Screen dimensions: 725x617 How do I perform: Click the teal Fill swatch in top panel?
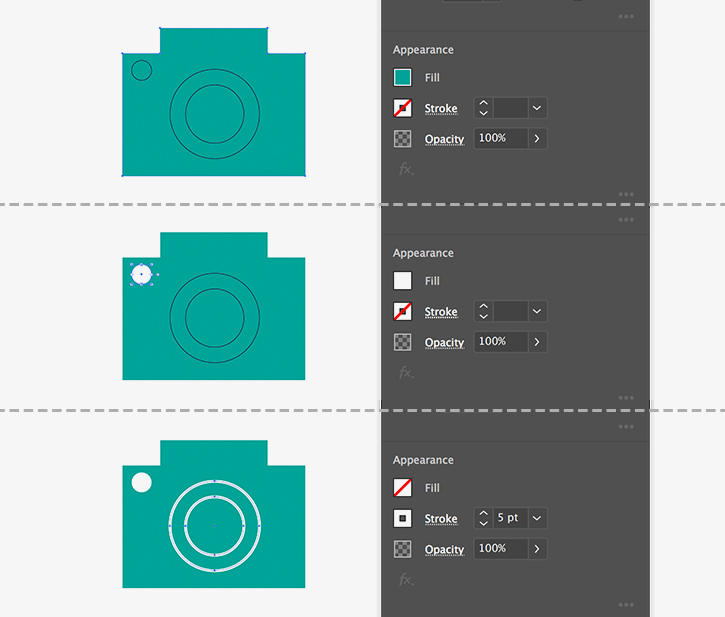pos(402,77)
